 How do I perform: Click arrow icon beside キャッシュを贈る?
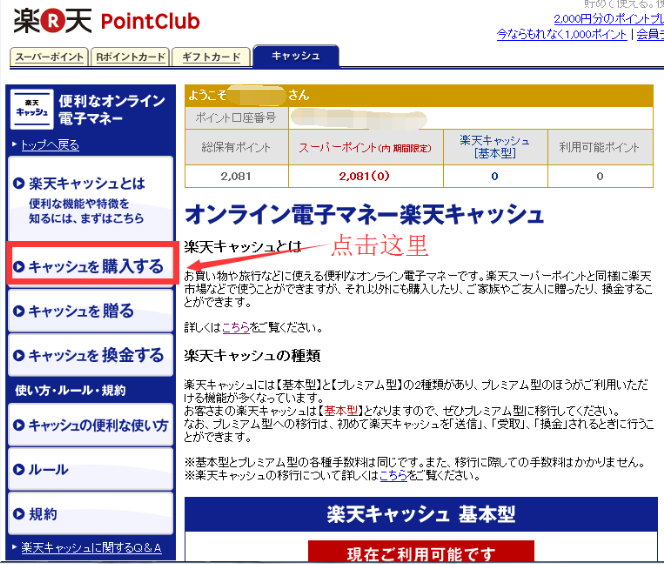pos(19,311)
